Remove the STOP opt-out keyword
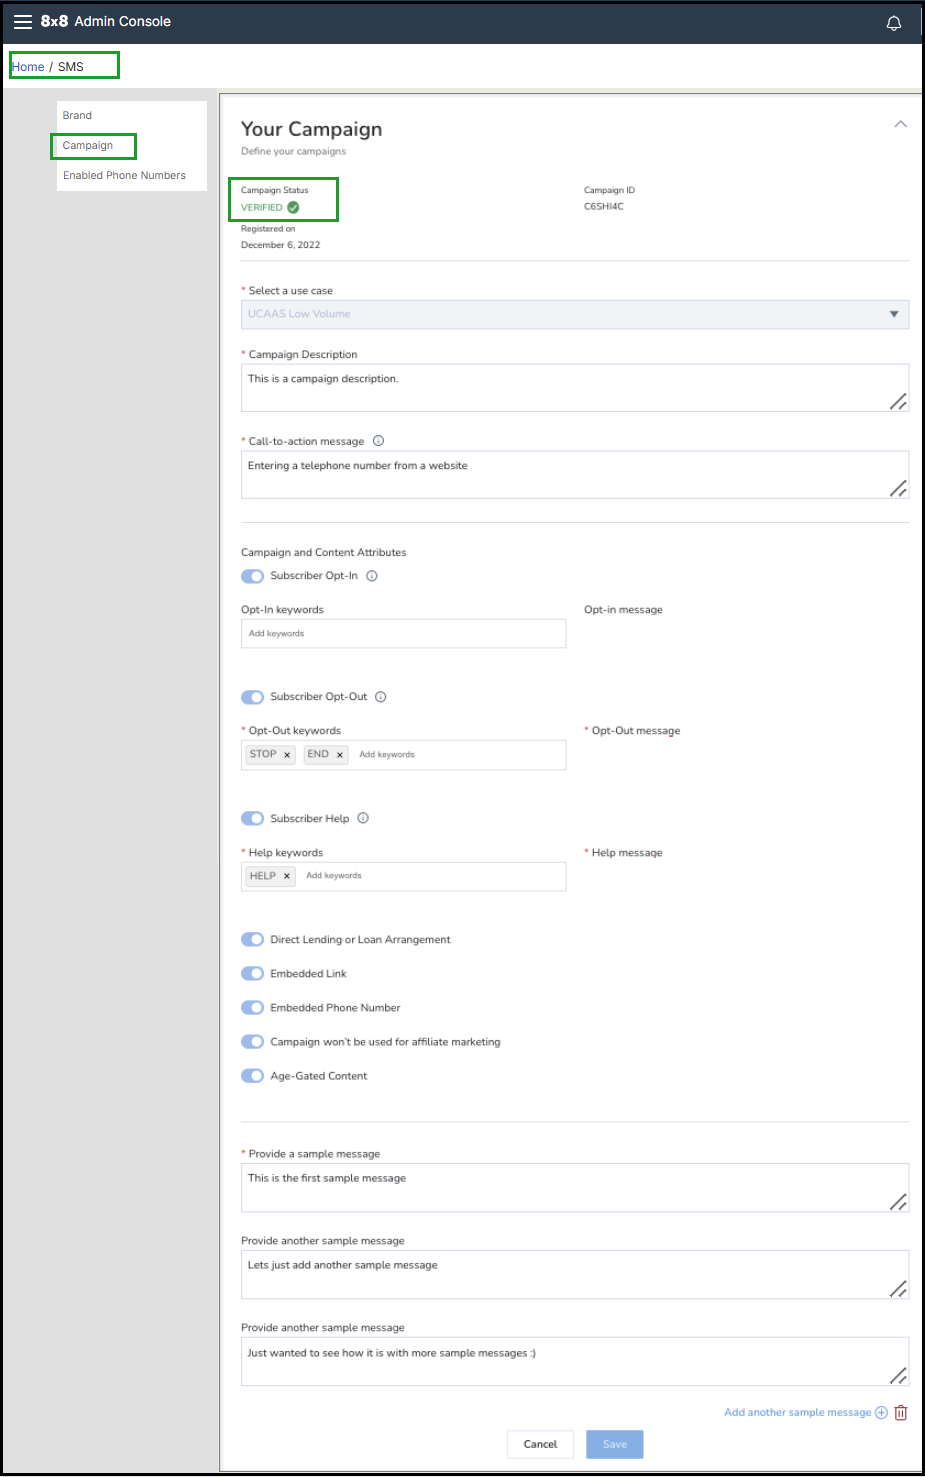The width and height of the screenshot is (925, 1477). (x=287, y=755)
